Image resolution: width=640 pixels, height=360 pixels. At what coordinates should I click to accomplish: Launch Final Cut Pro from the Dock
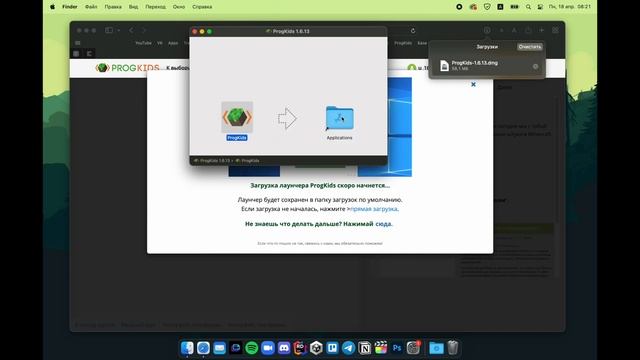point(381,348)
